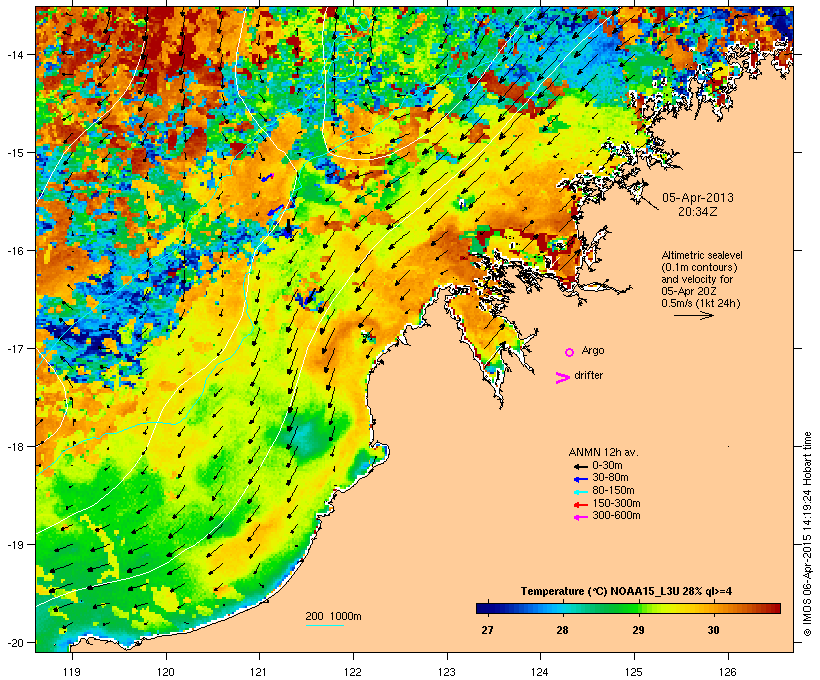
Task: Click the '20:34Z' time text
Action: [x=698, y=212]
